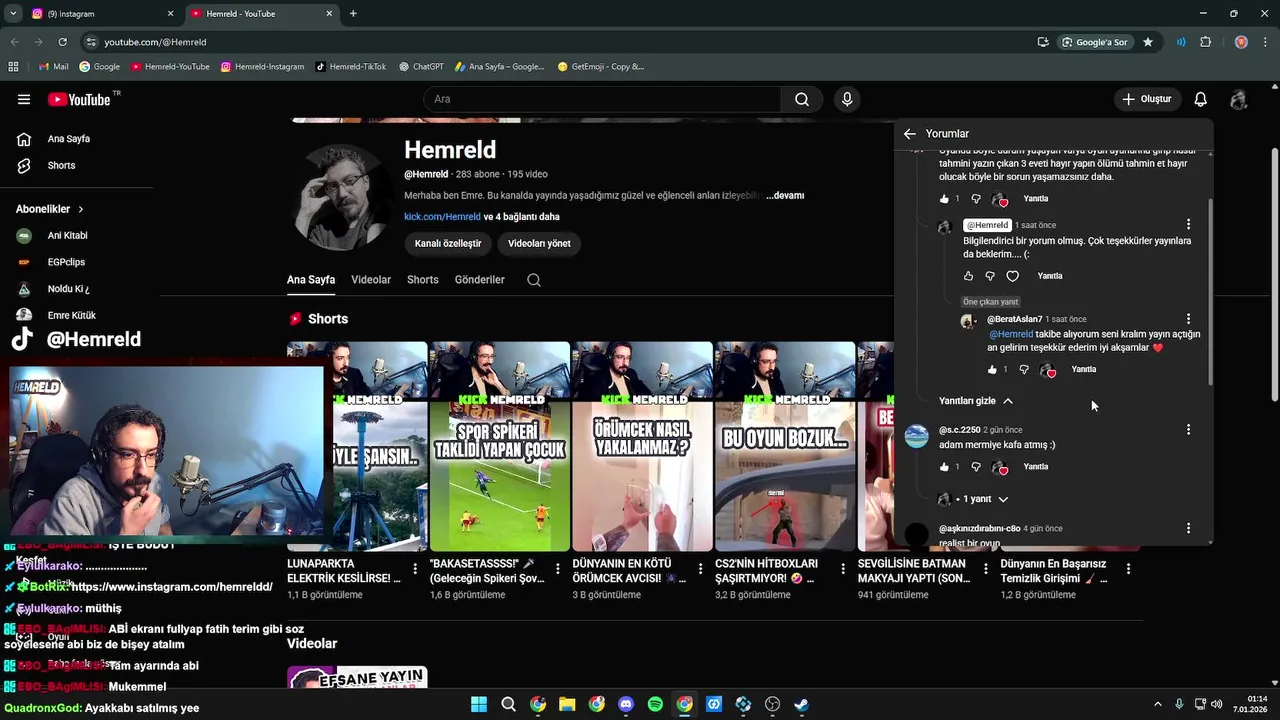Open the Hemreld-TikTok bookmark
This screenshot has width=1280, height=720.
351,66
